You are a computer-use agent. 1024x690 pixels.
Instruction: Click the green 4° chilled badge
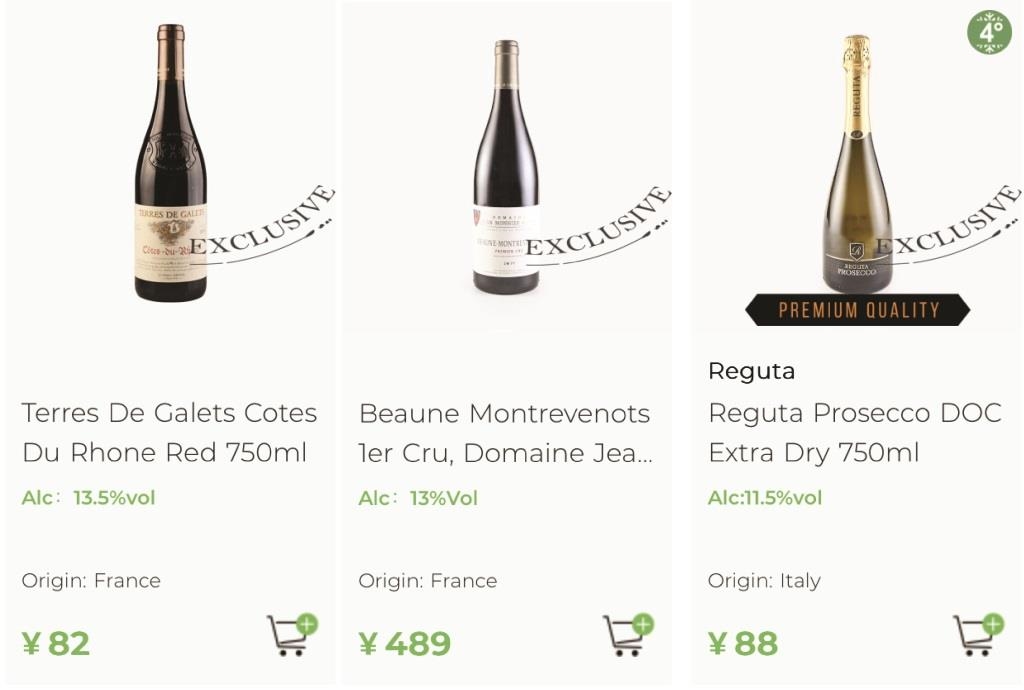click(x=989, y=31)
